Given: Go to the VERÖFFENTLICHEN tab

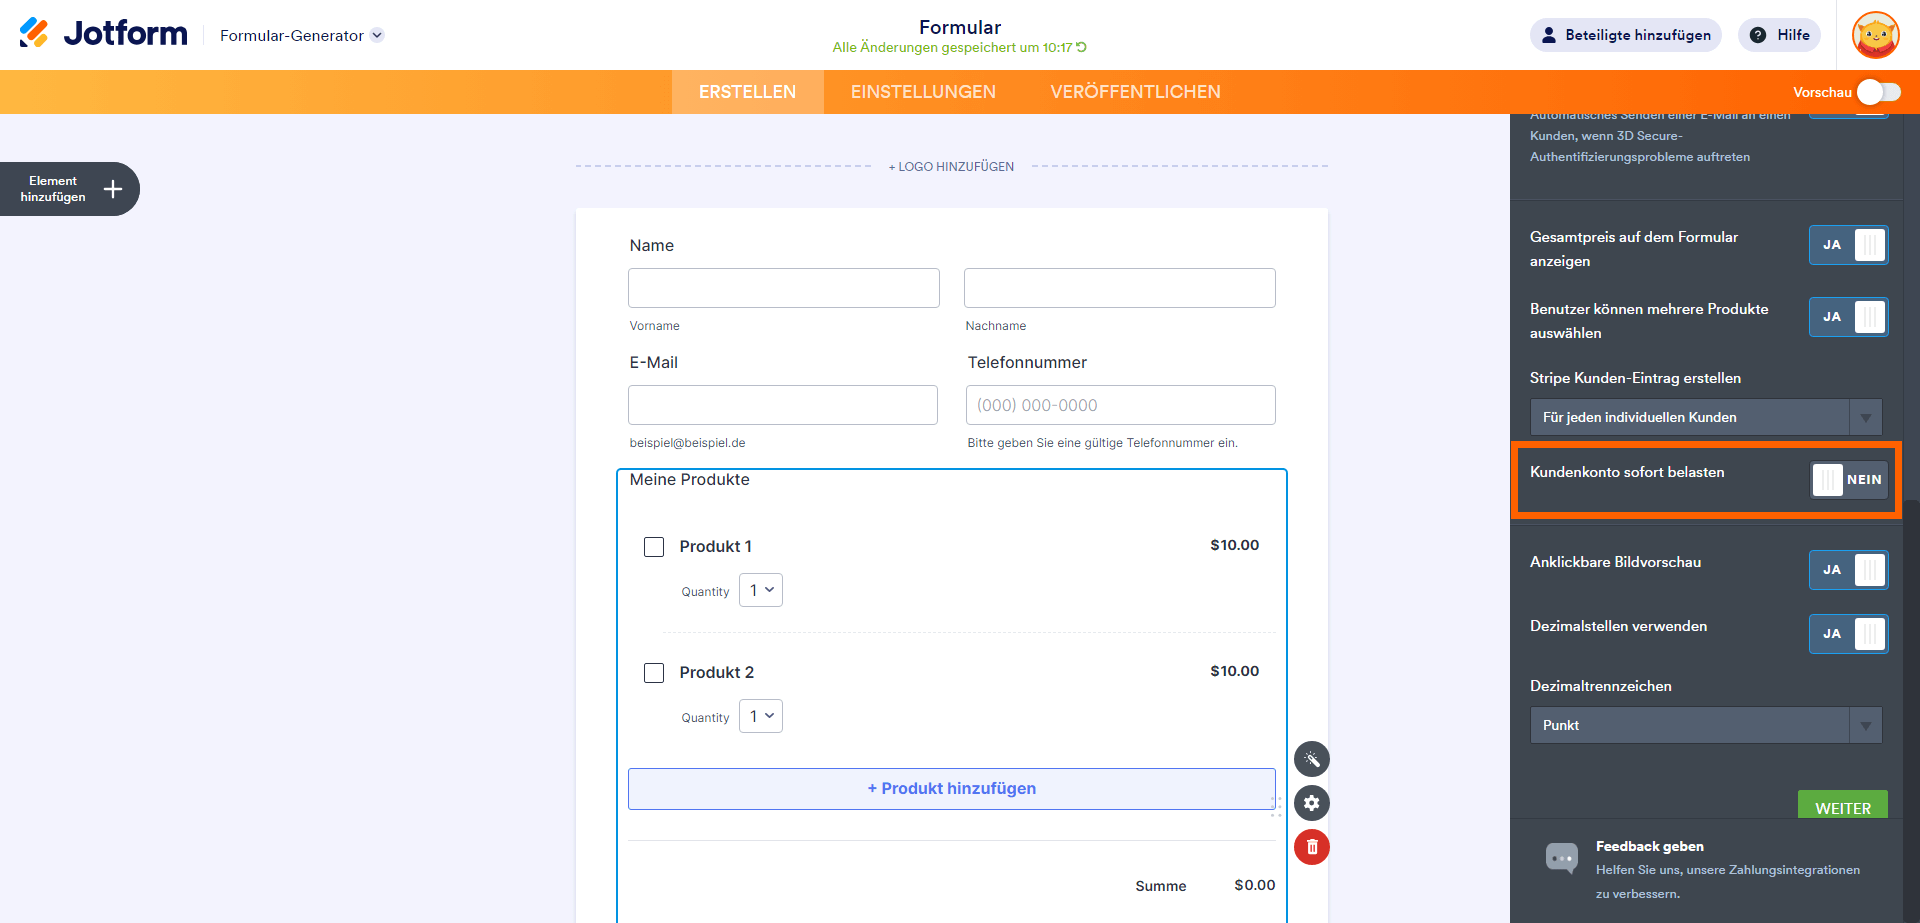Looking at the screenshot, I should click(1135, 92).
